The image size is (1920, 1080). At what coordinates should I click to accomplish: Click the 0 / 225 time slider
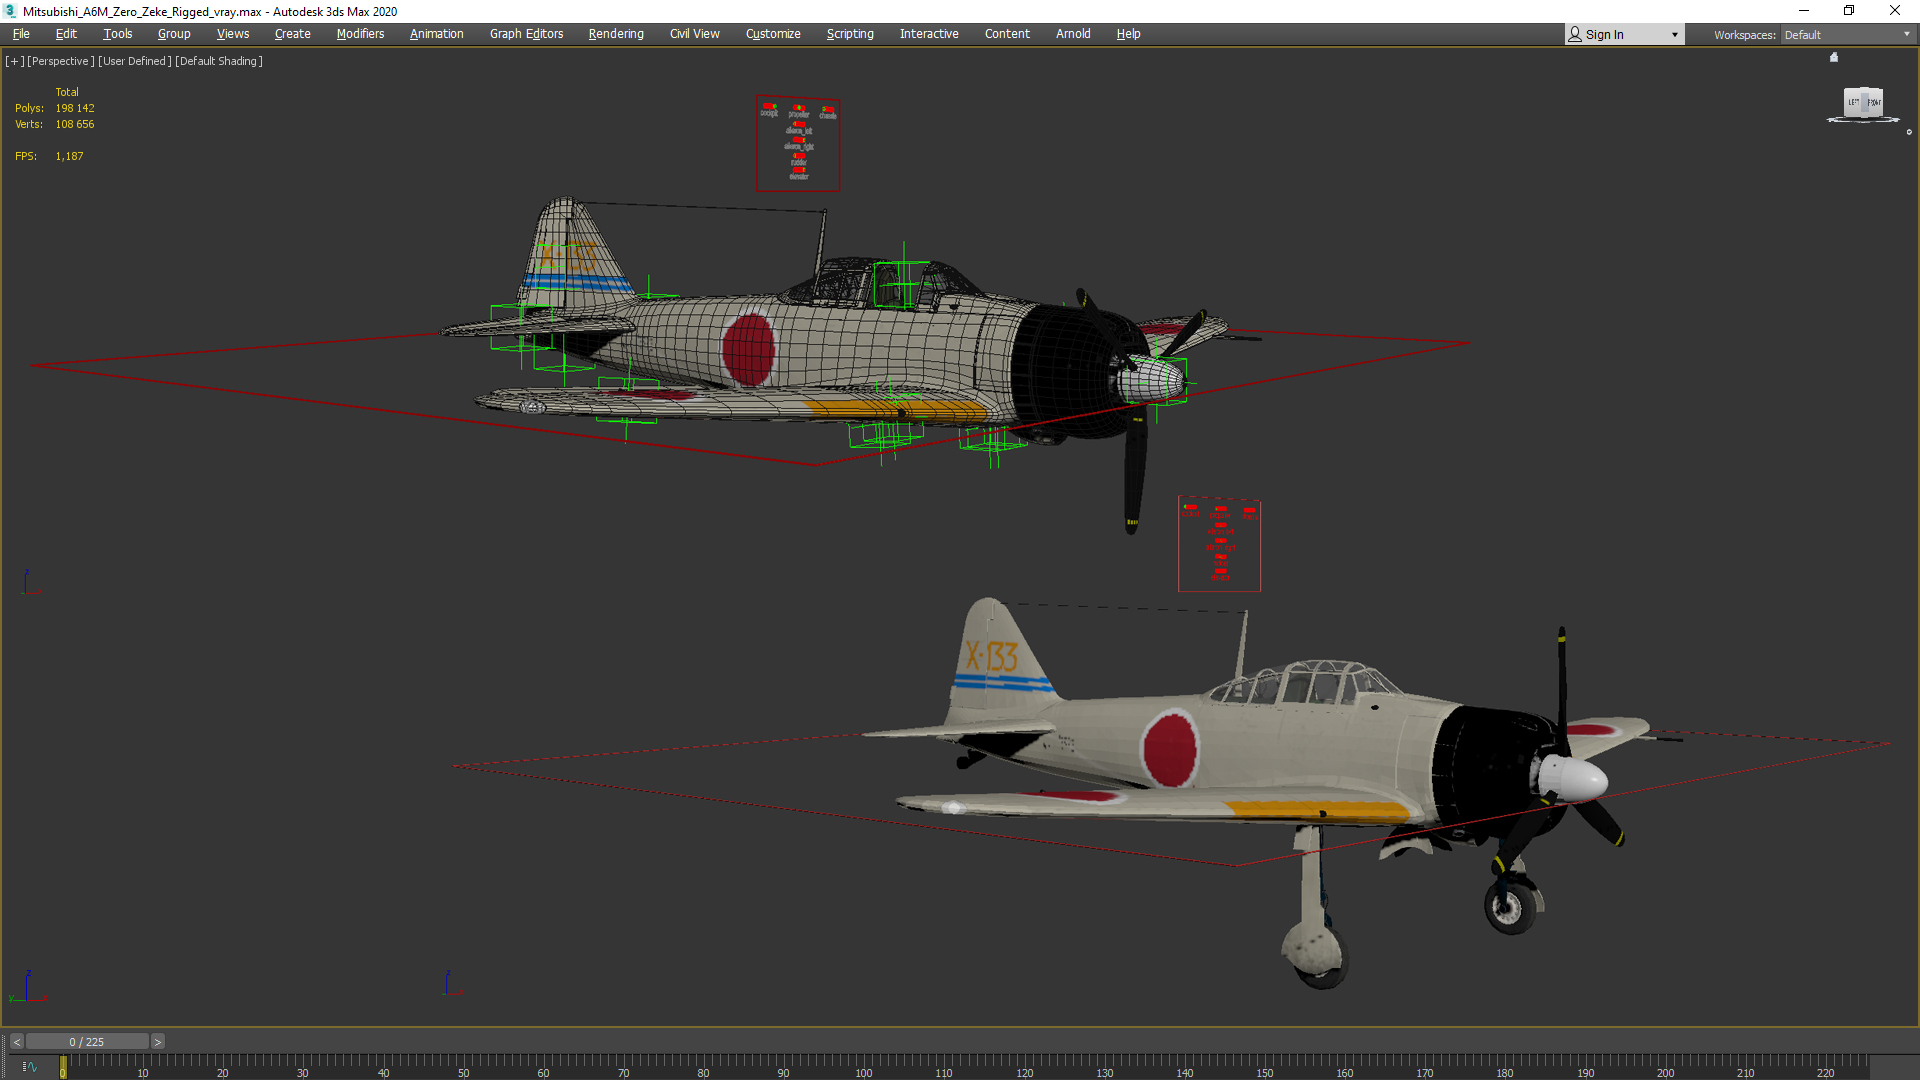click(x=87, y=1042)
